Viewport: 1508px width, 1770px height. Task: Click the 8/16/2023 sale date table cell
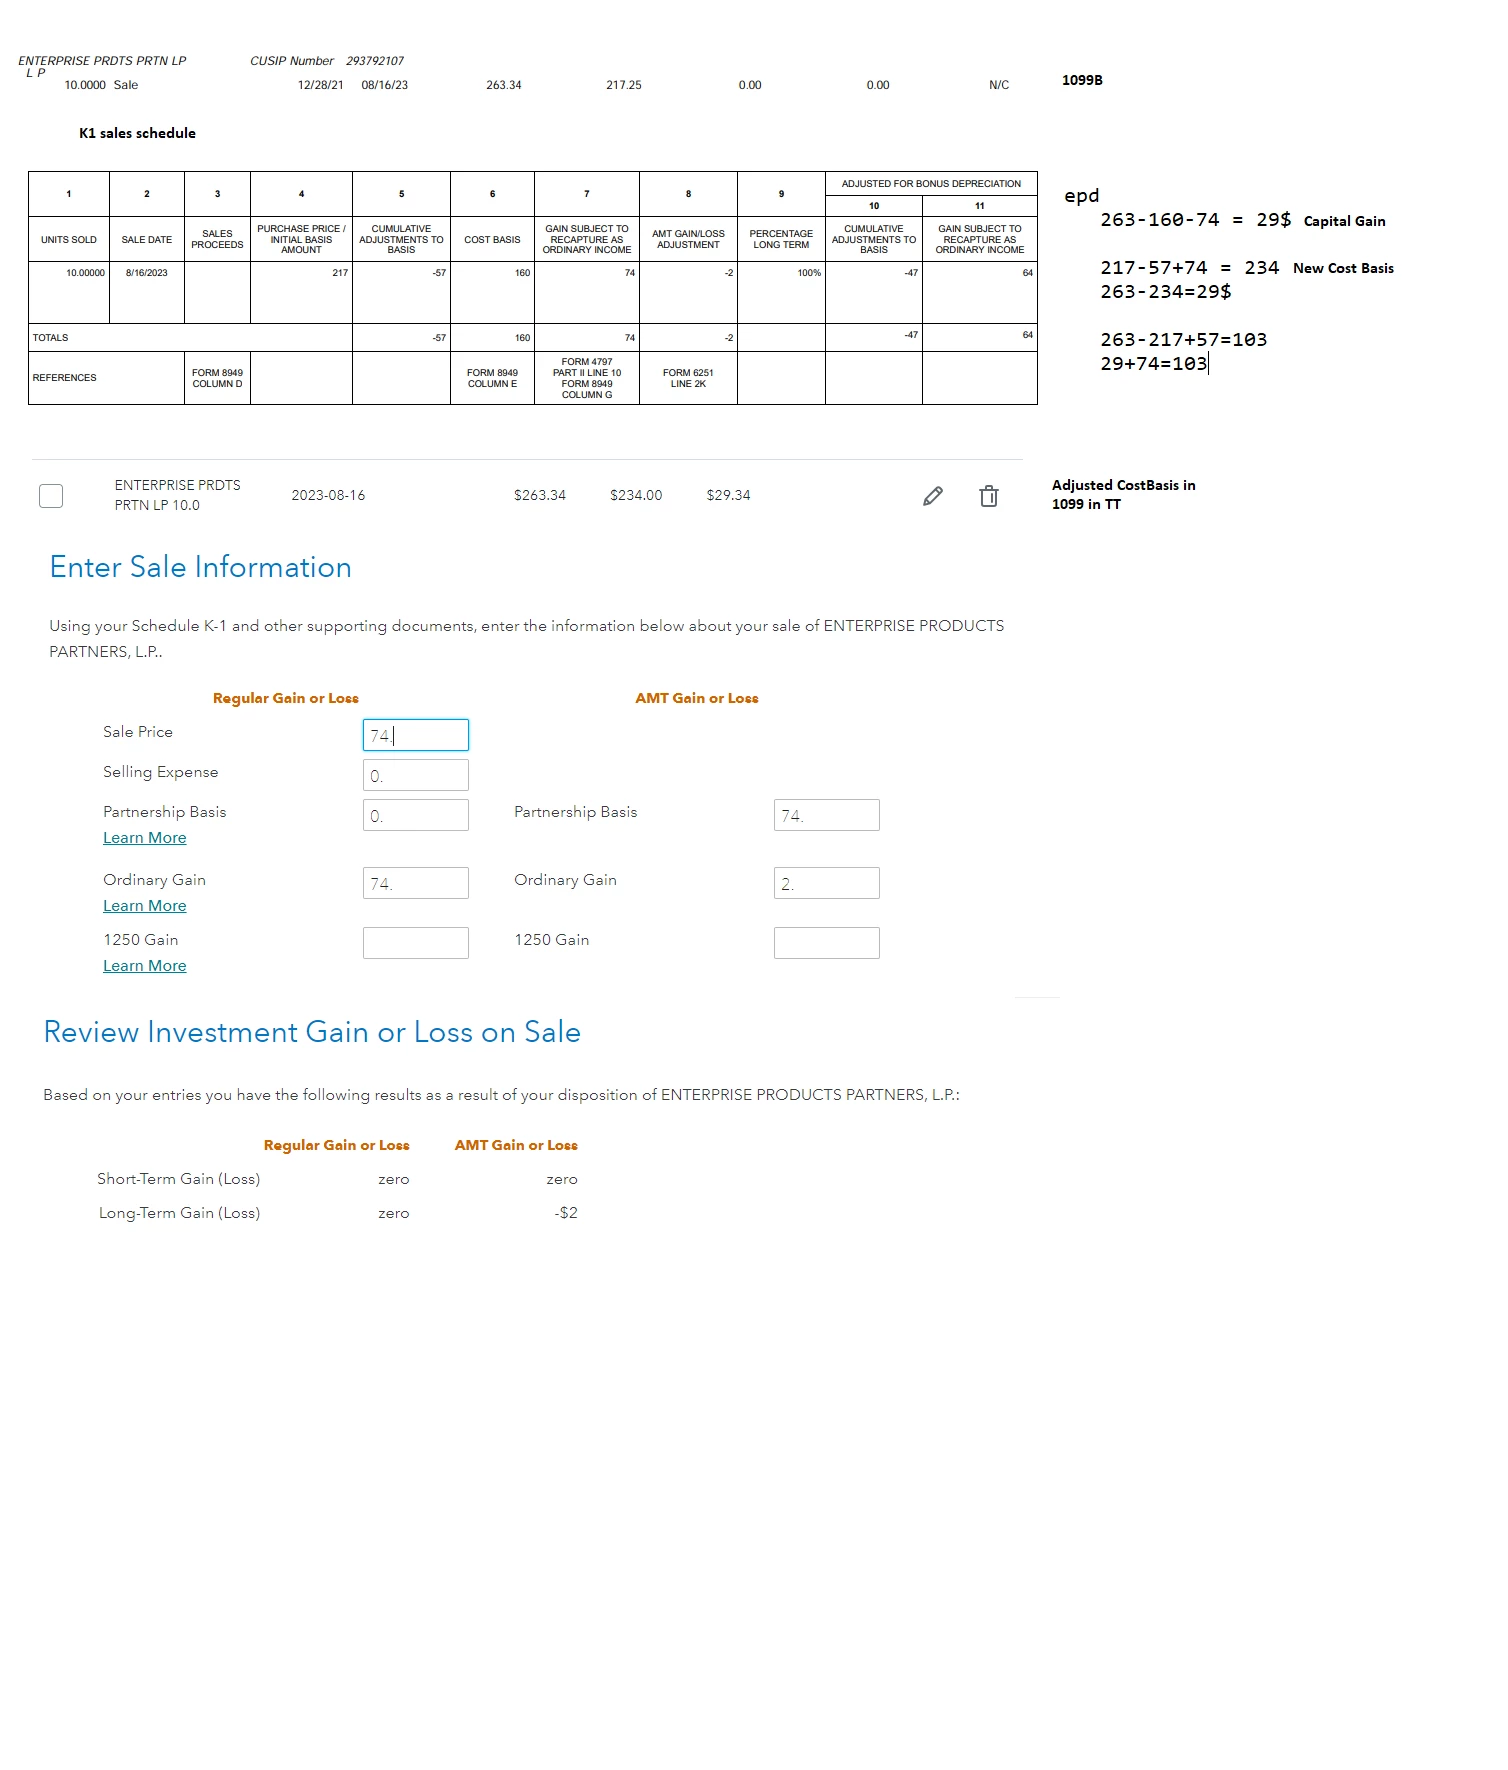pyautogui.click(x=146, y=292)
